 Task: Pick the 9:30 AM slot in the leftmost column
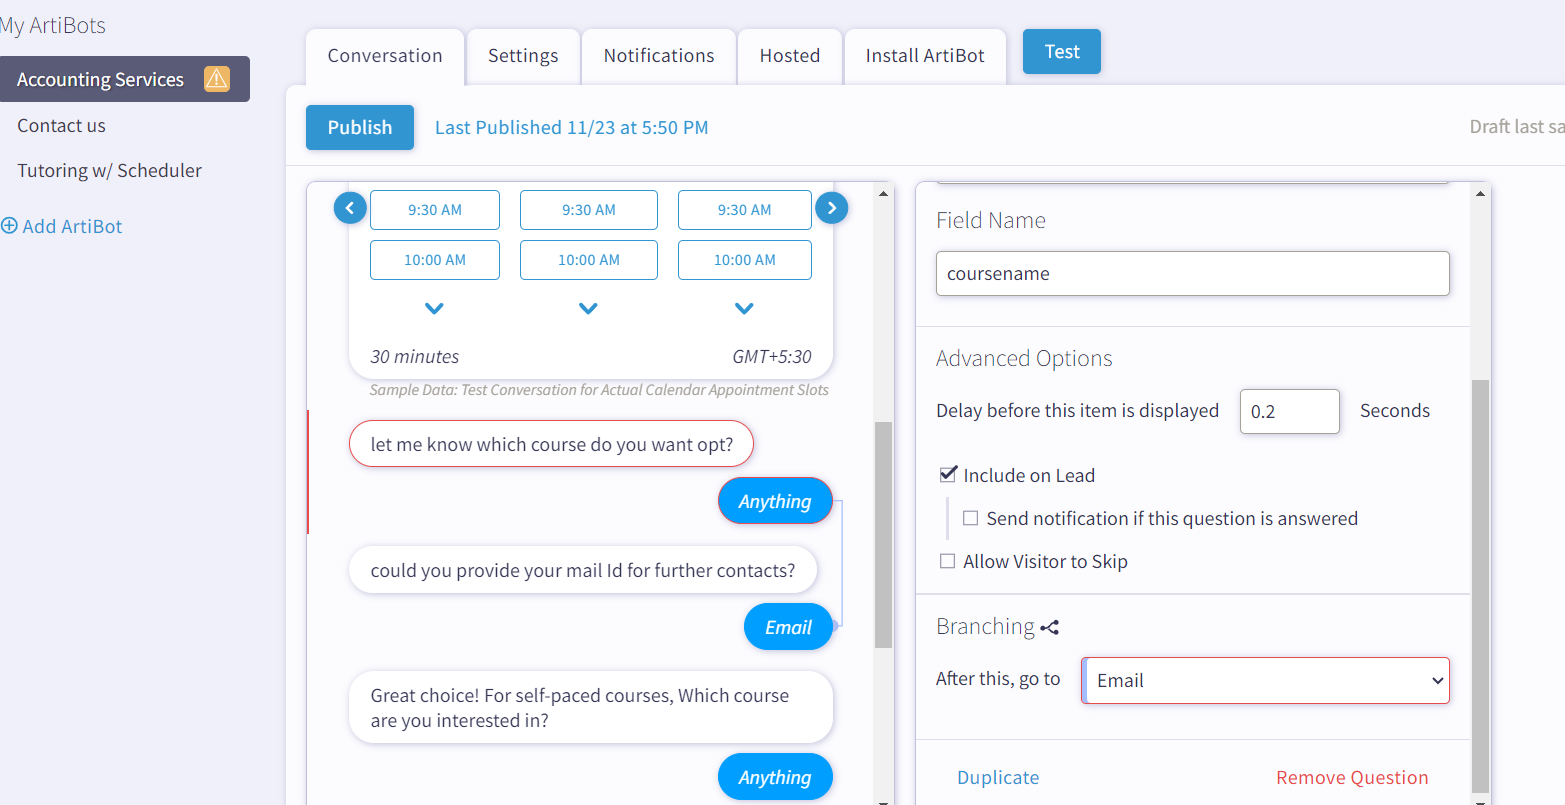pos(435,210)
